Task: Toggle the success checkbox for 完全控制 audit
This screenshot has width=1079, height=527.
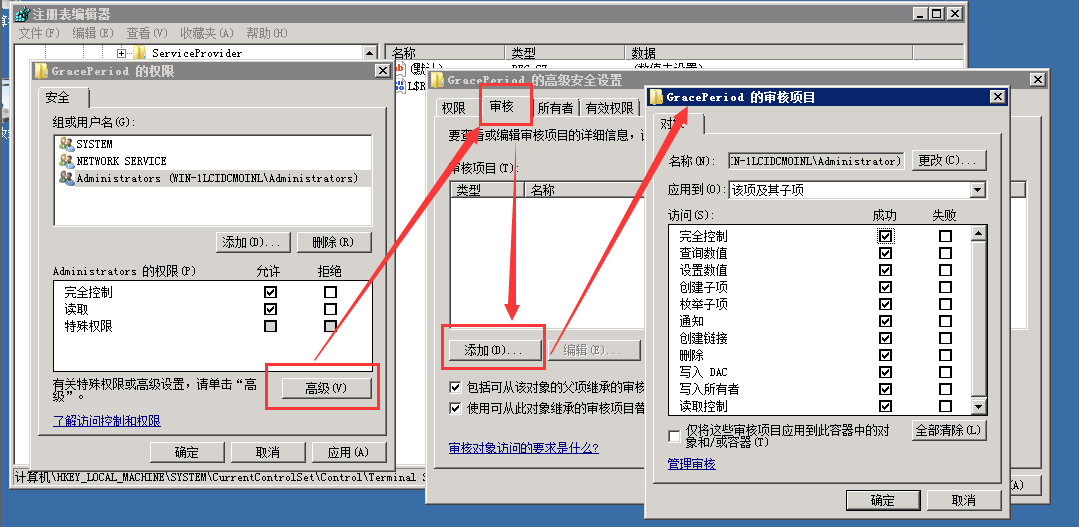Action: pyautogui.click(x=885, y=237)
